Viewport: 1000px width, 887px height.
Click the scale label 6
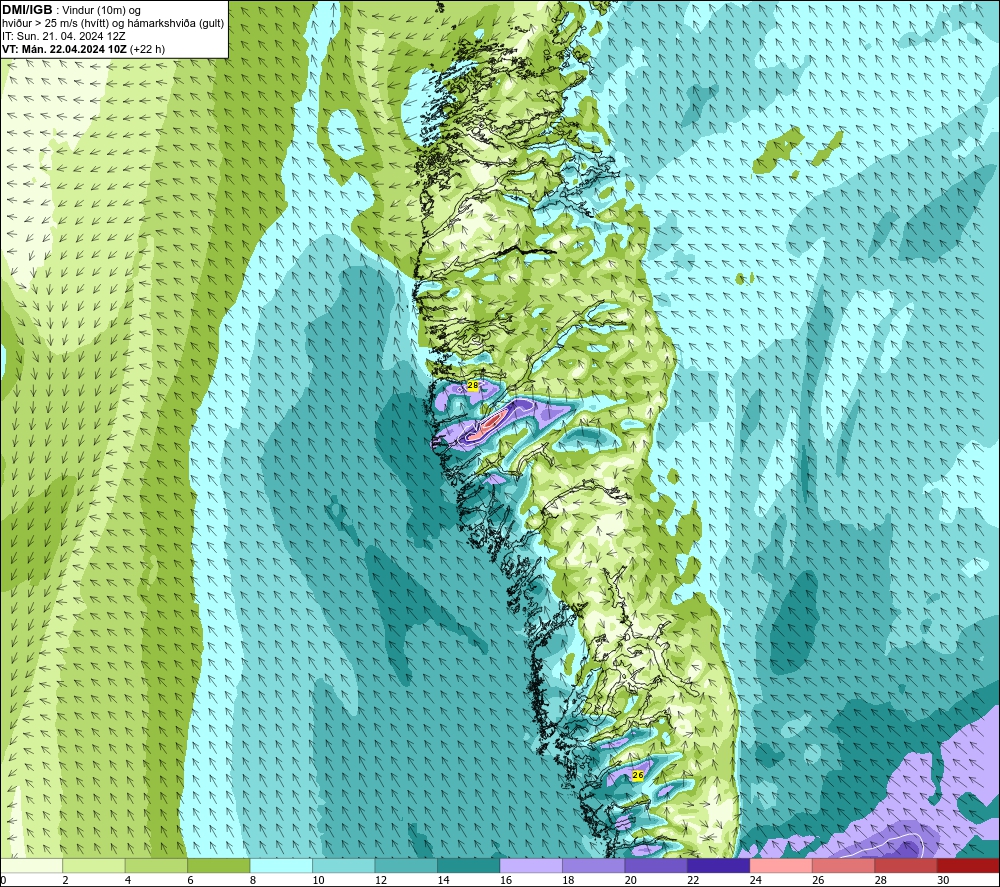[x=190, y=880]
